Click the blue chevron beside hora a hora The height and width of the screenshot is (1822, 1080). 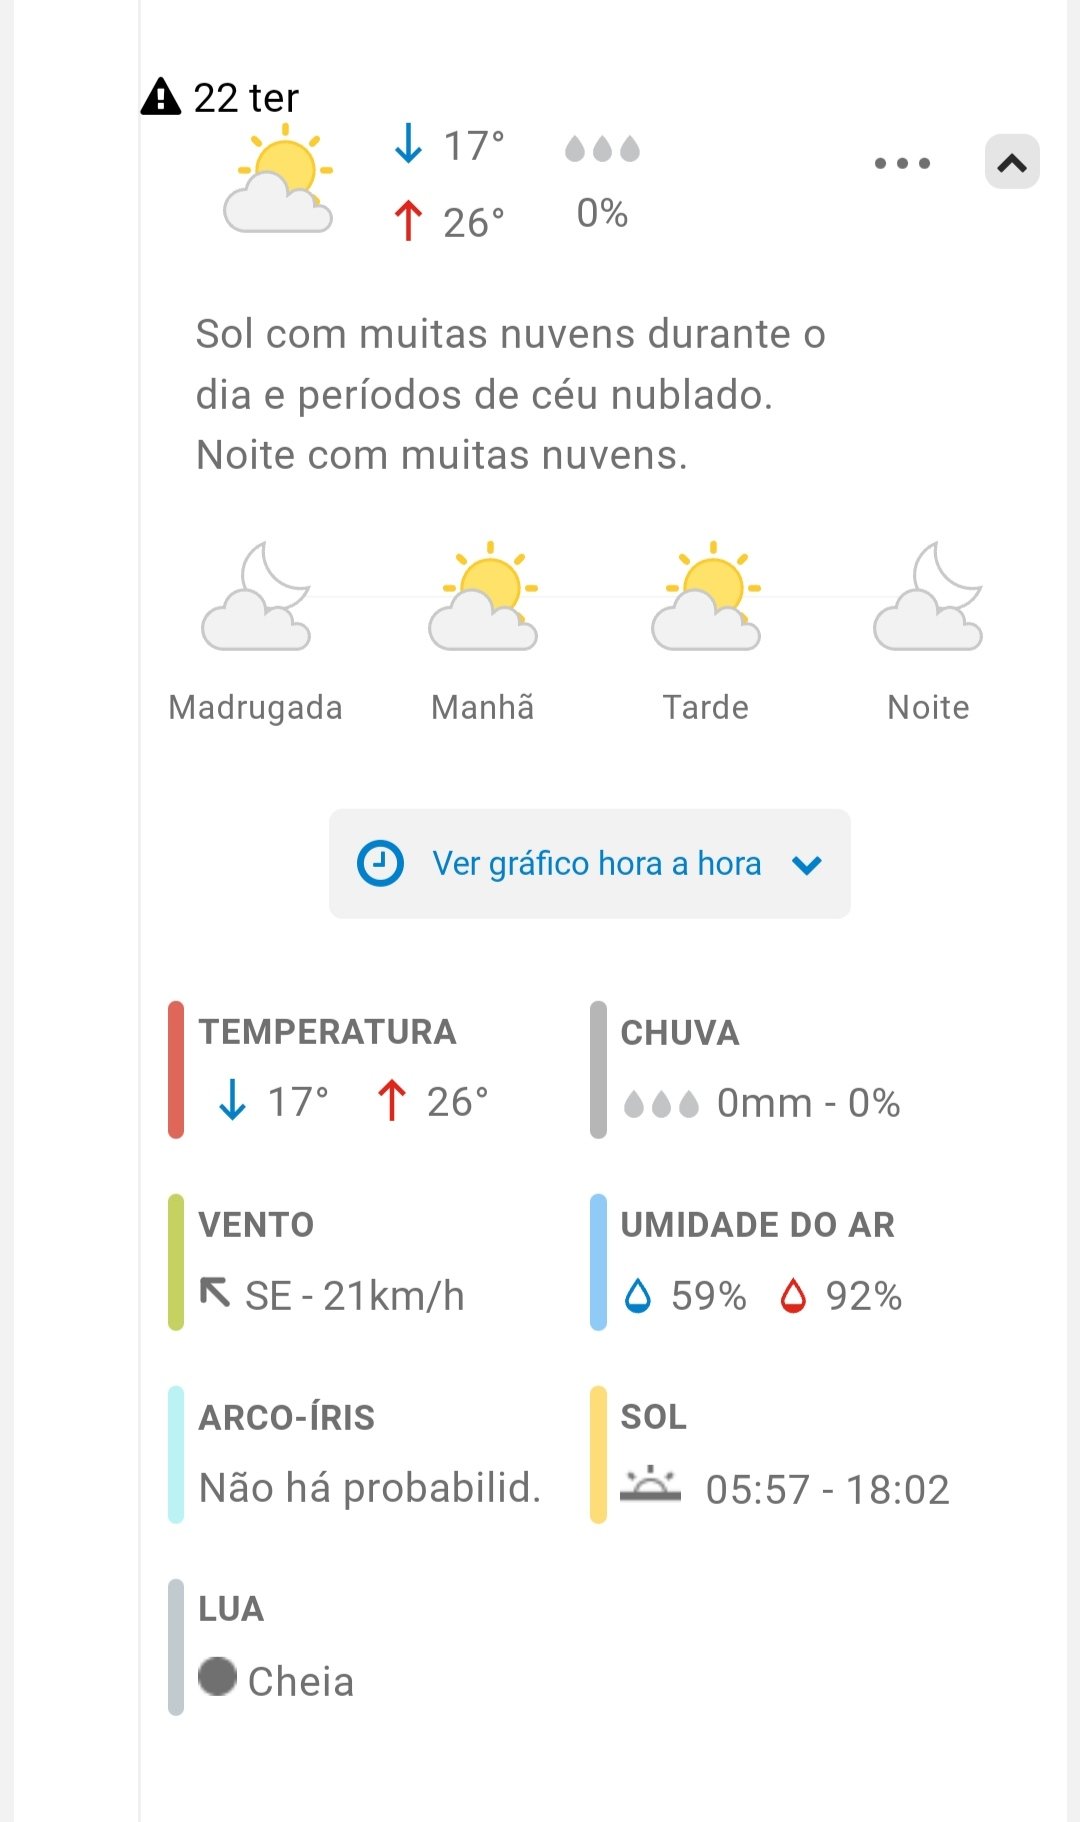807,865
